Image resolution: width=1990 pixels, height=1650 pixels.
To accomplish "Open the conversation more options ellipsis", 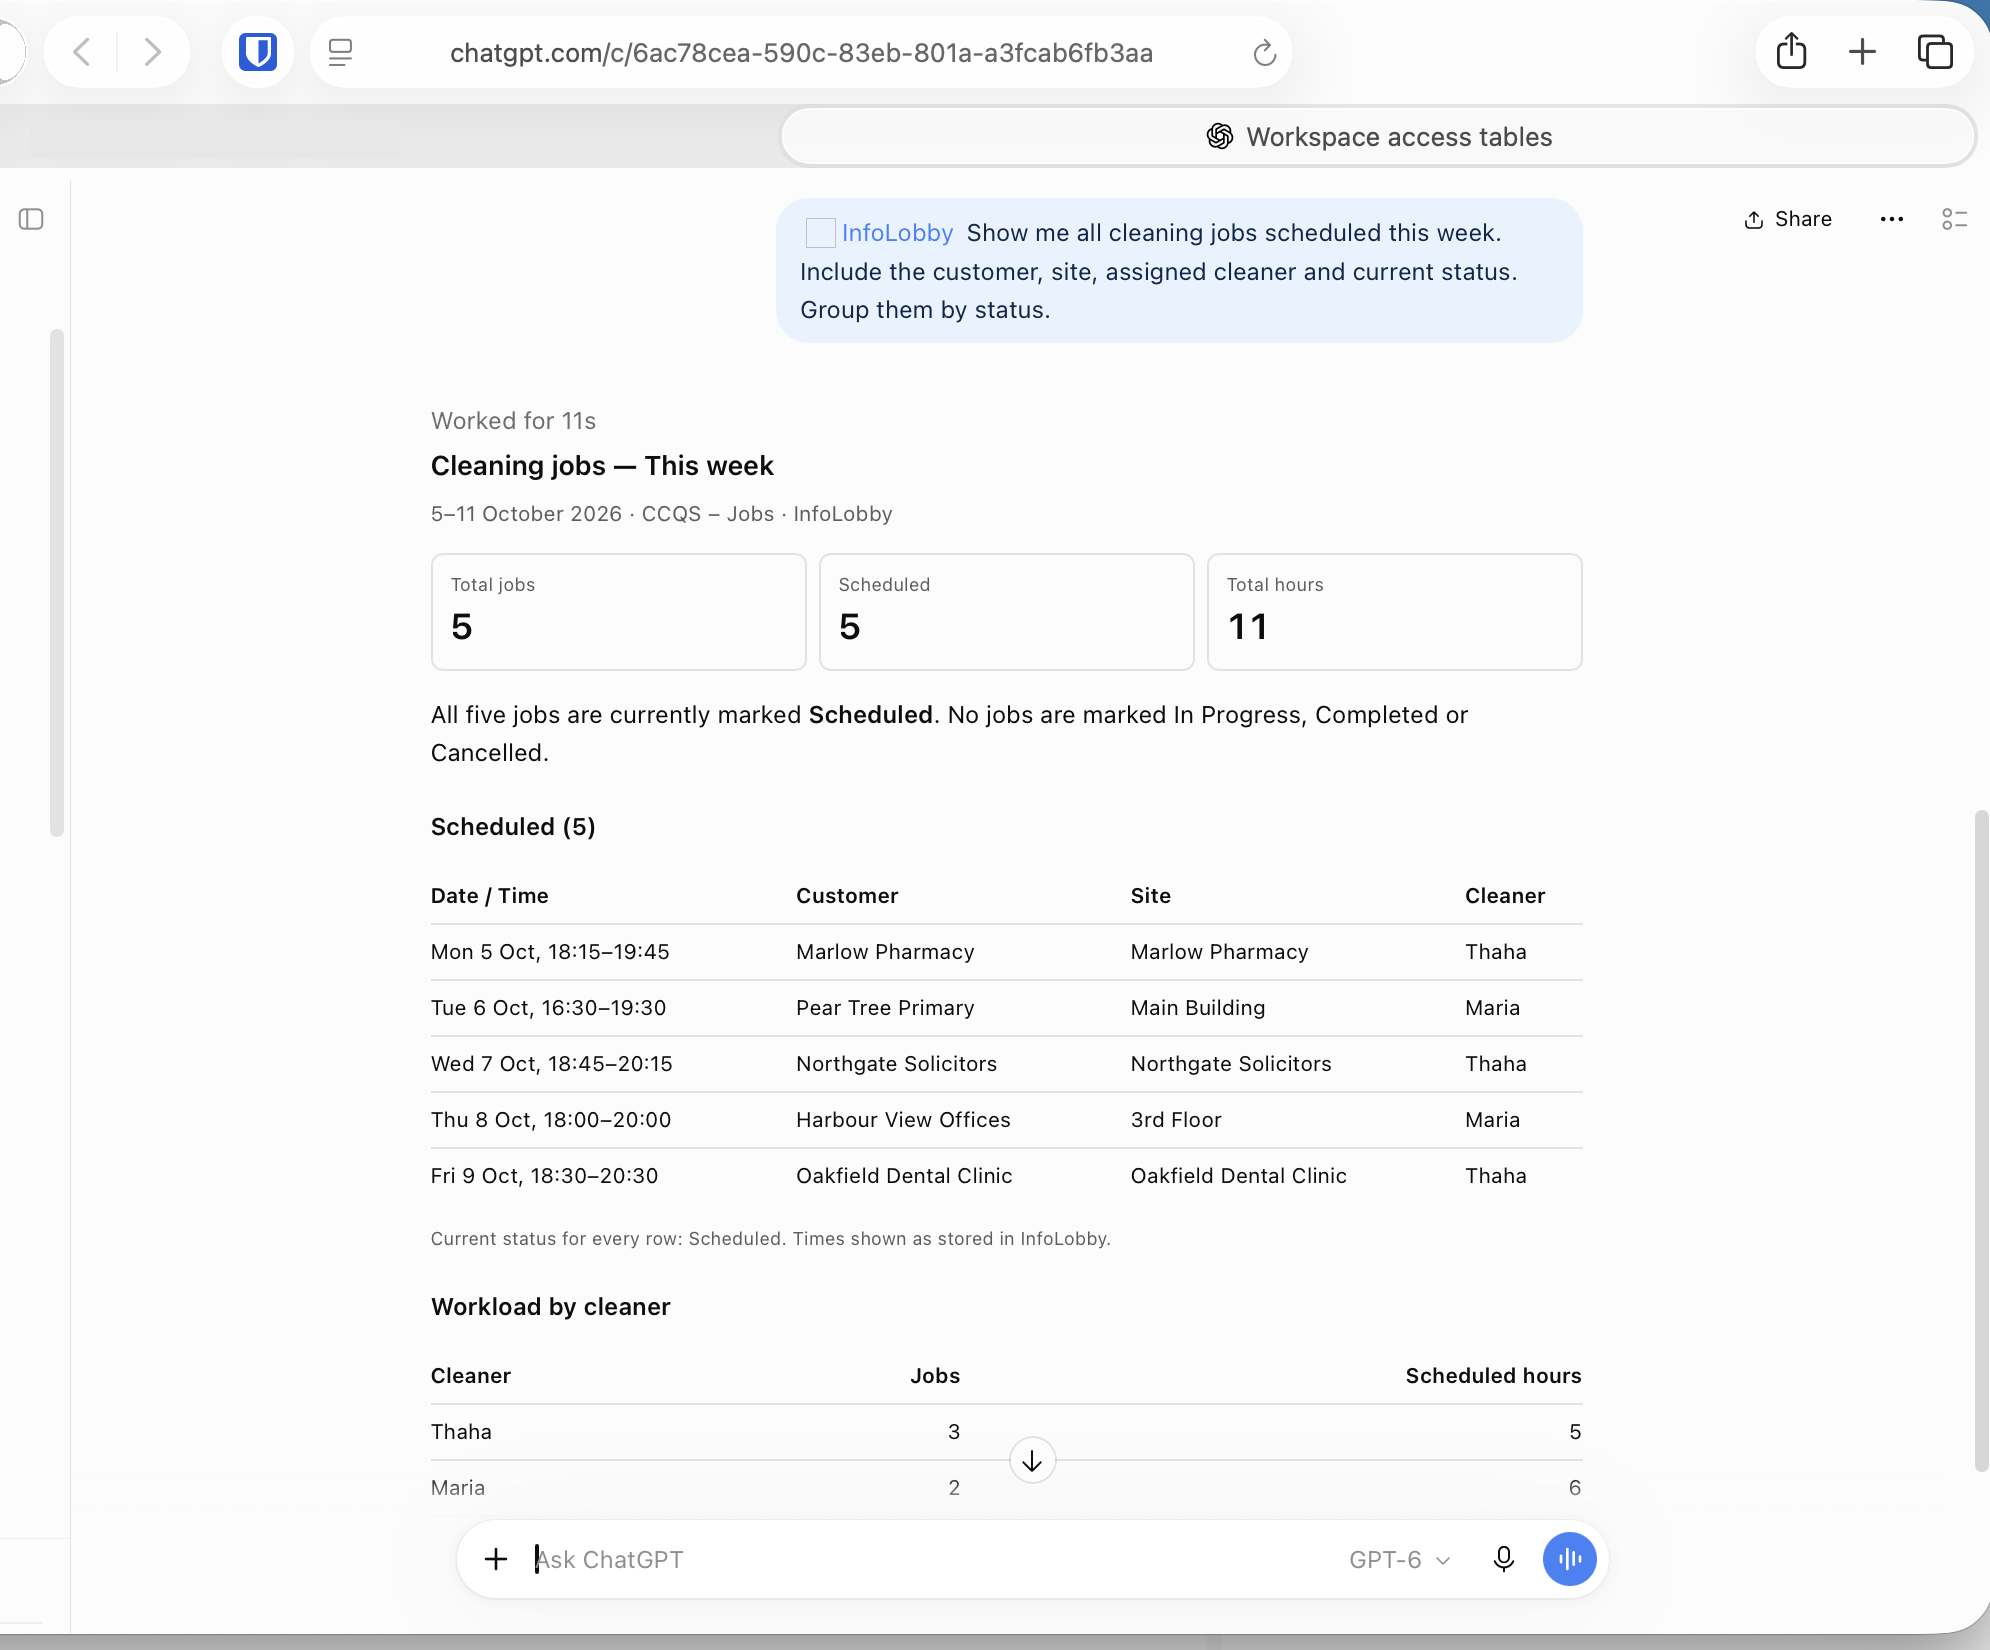I will point(1891,219).
